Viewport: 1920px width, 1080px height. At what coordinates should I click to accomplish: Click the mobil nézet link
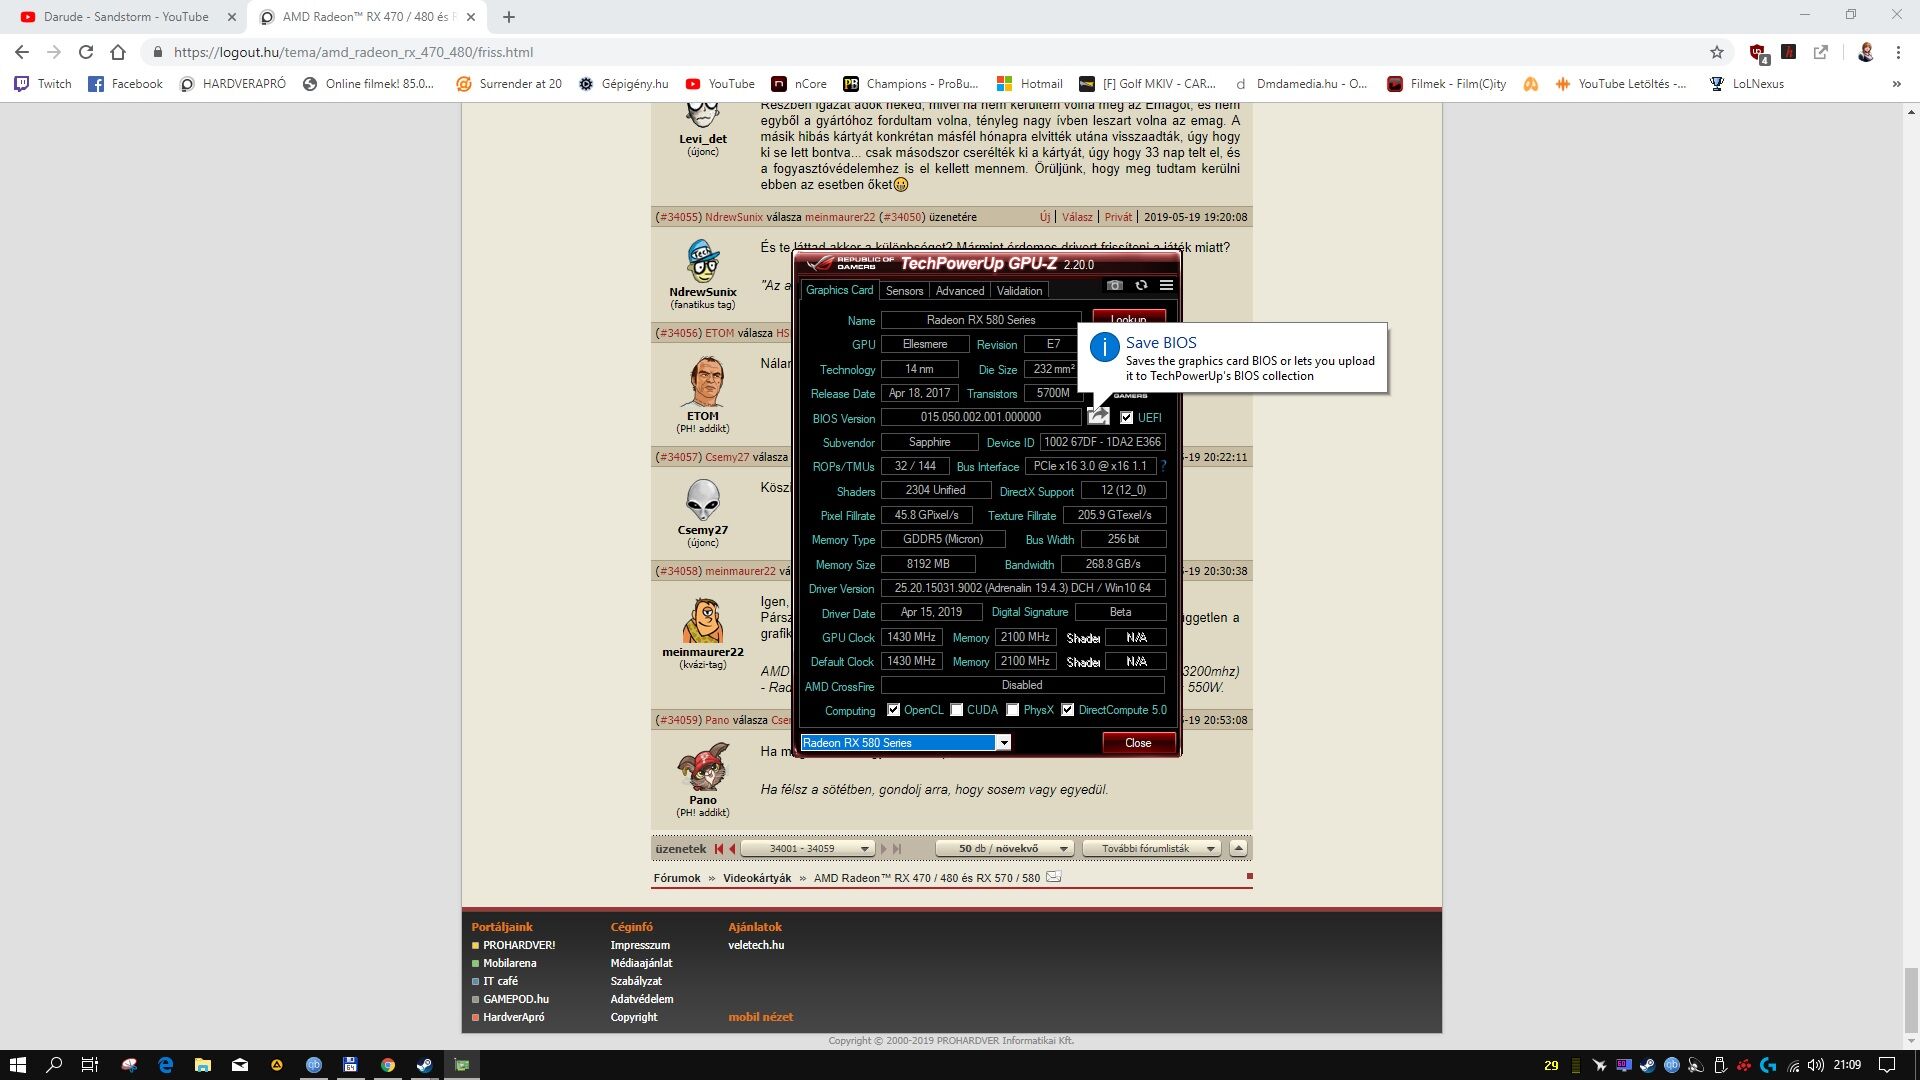click(x=760, y=1017)
